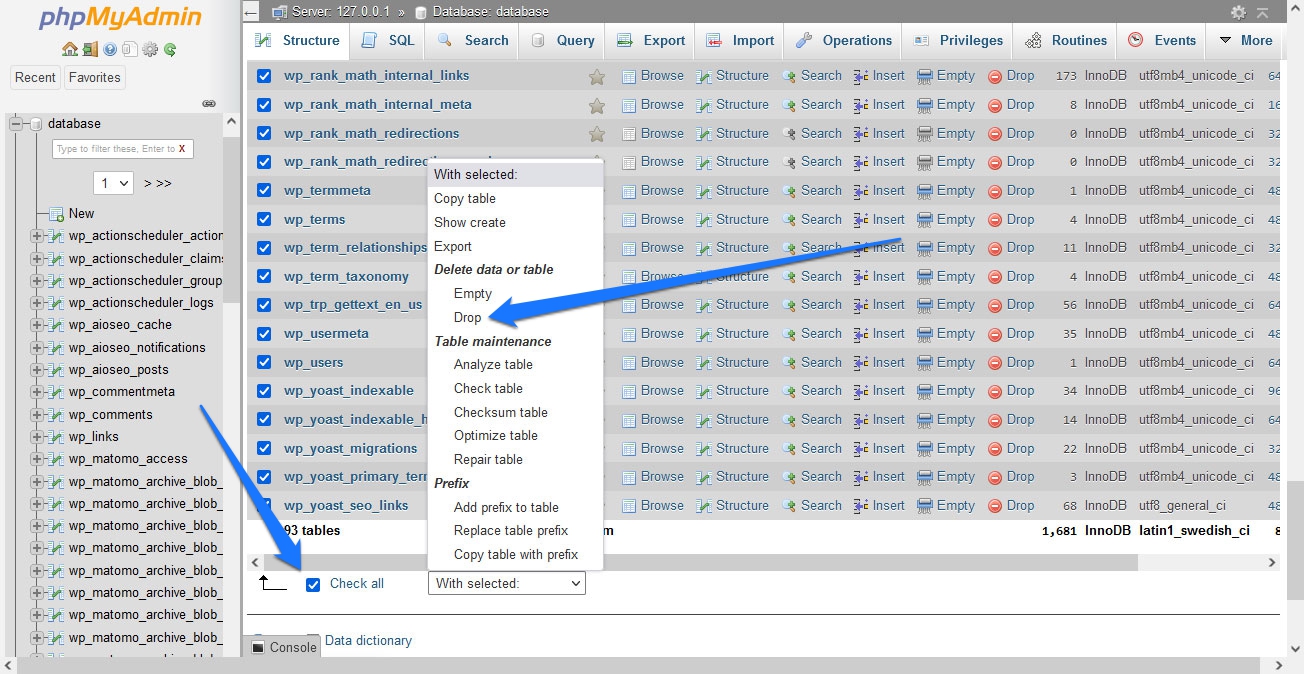The height and width of the screenshot is (674, 1304).
Task: Expand the wp_commentmeta tree node
Action: click(37, 392)
